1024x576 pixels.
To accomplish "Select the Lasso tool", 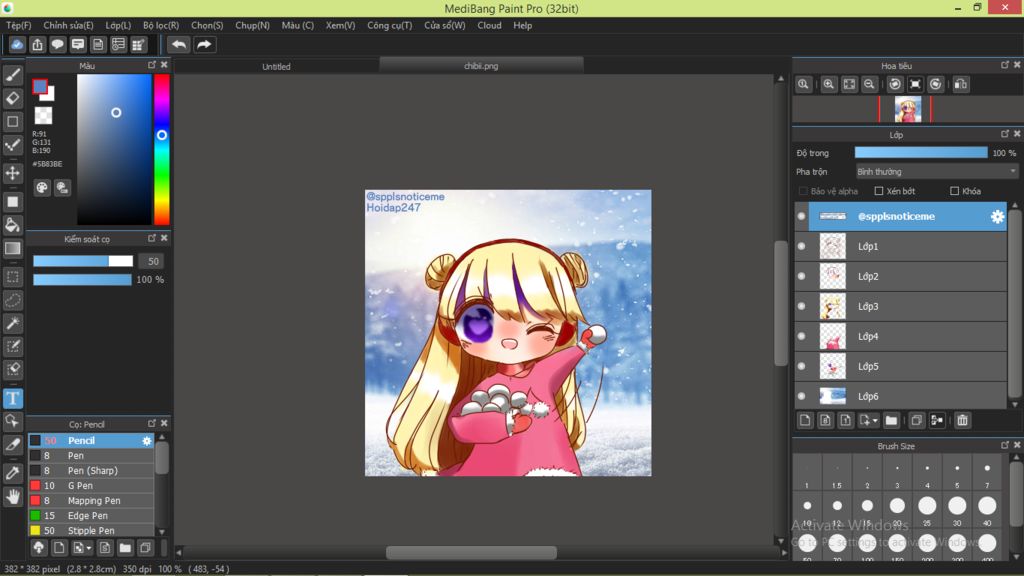I will pyautogui.click(x=12, y=300).
